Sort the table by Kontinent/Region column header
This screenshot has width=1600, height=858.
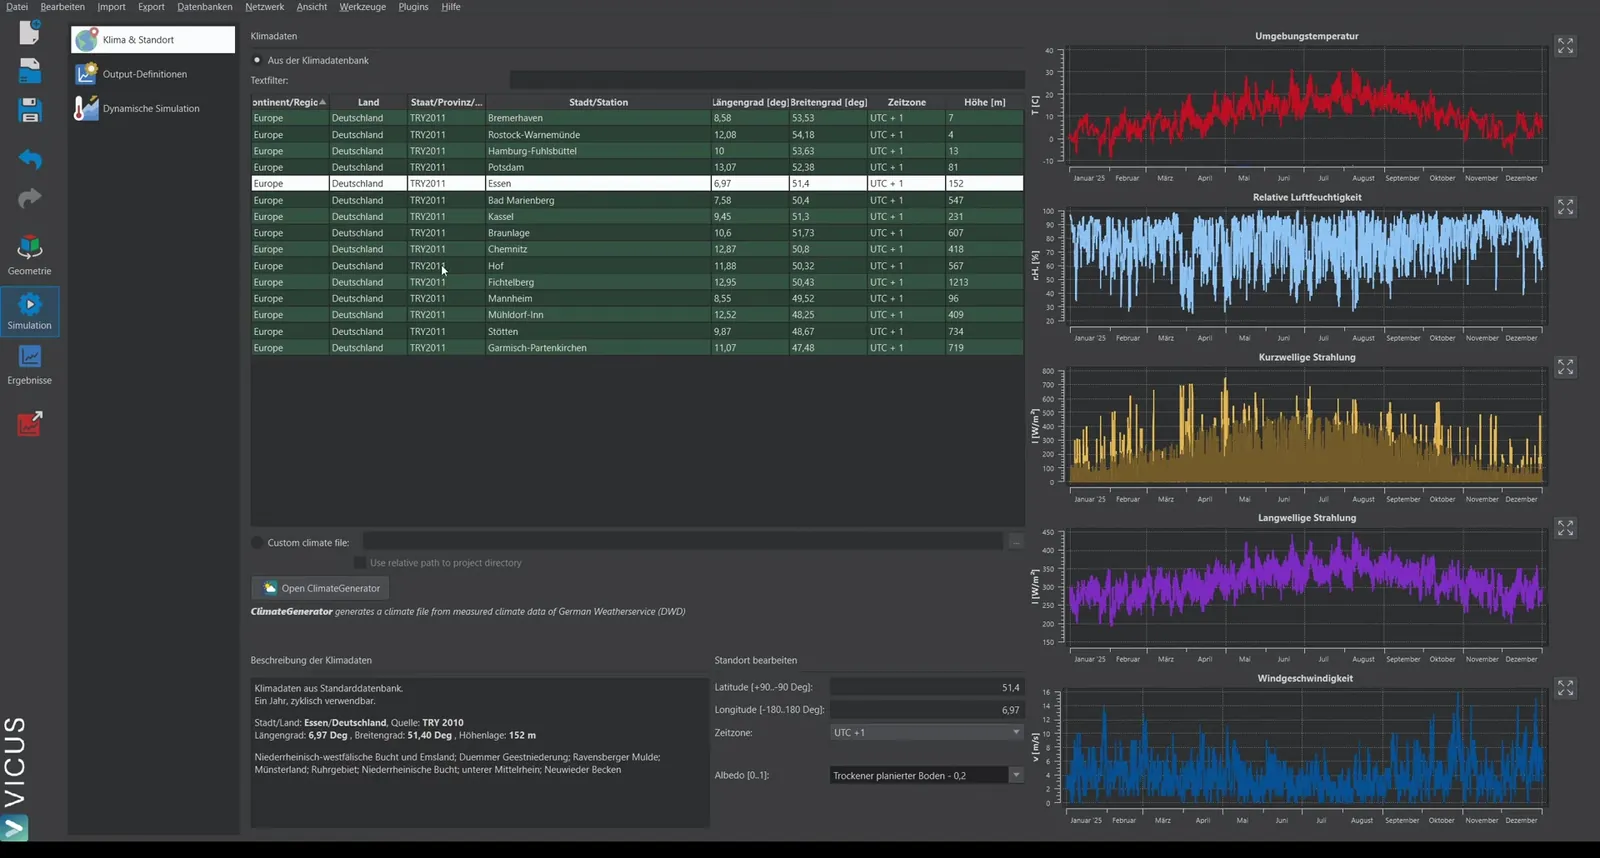click(290, 102)
